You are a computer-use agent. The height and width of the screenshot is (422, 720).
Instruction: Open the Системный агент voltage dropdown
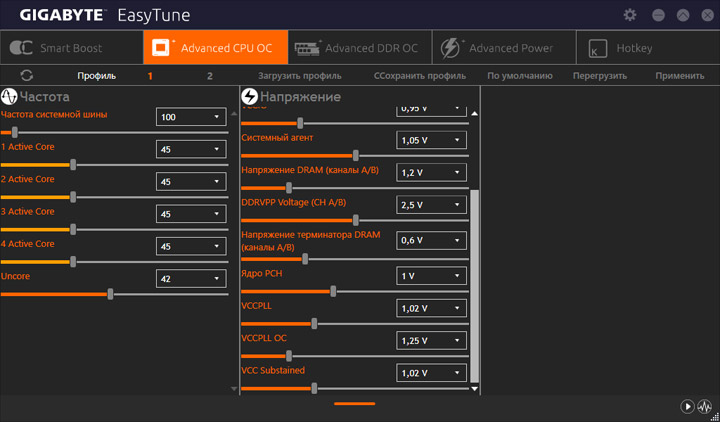[x=431, y=140]
